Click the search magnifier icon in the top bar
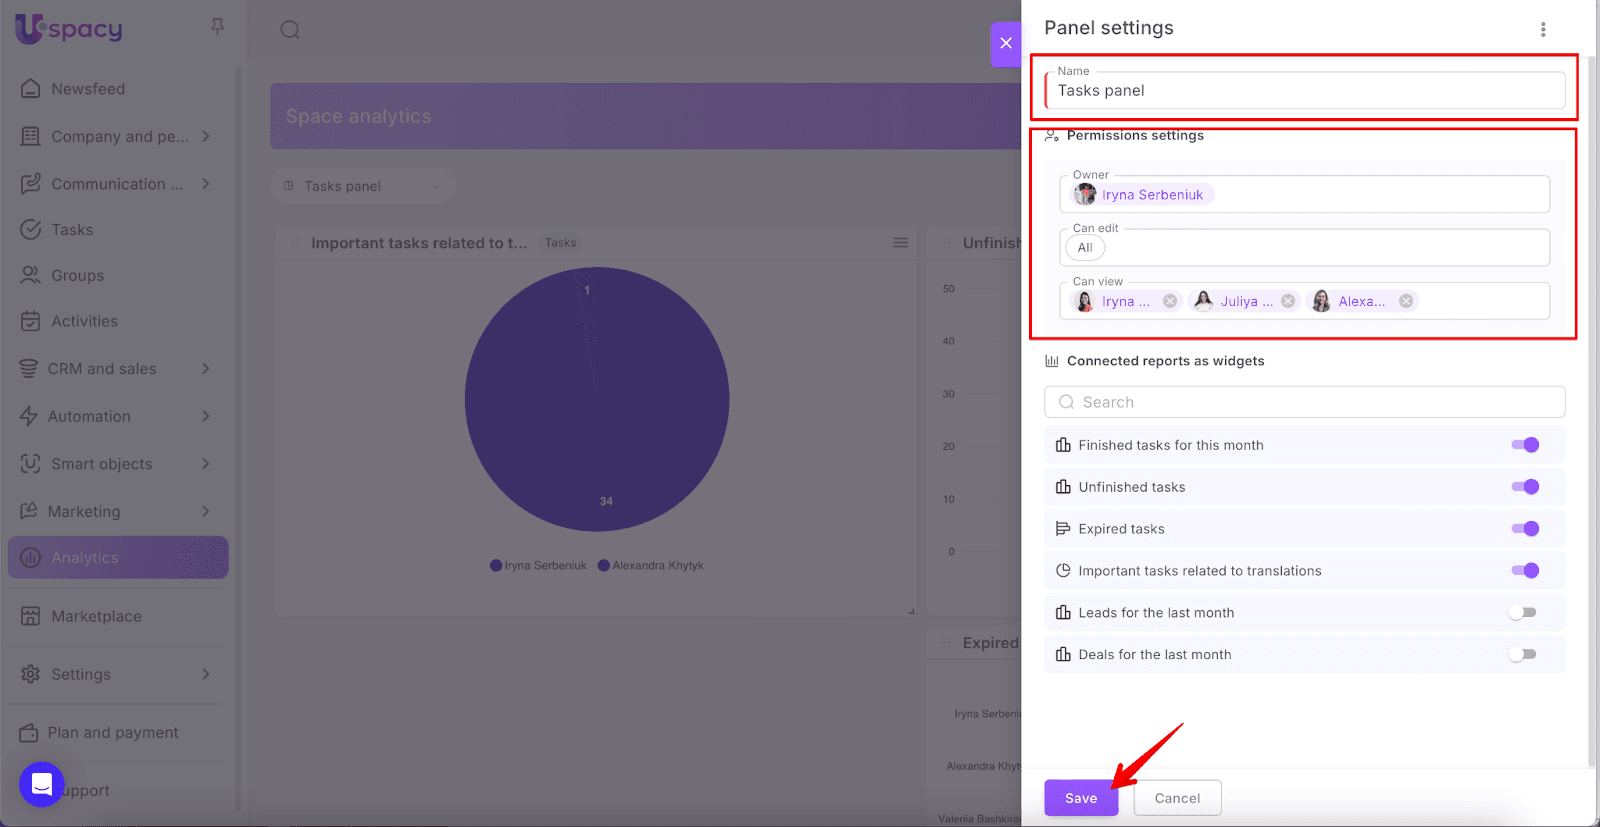Viewport: 1600px width, 827px height. (290, 30)
